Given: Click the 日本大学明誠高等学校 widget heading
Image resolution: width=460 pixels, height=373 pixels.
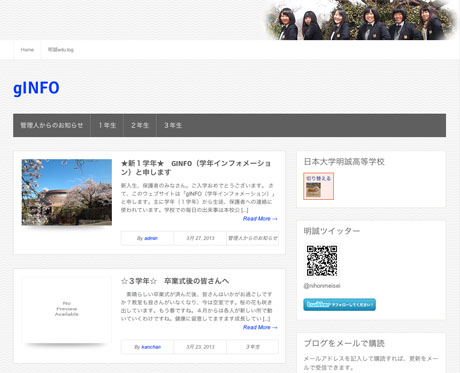Looking at the screenshot, I should (344, 162).
